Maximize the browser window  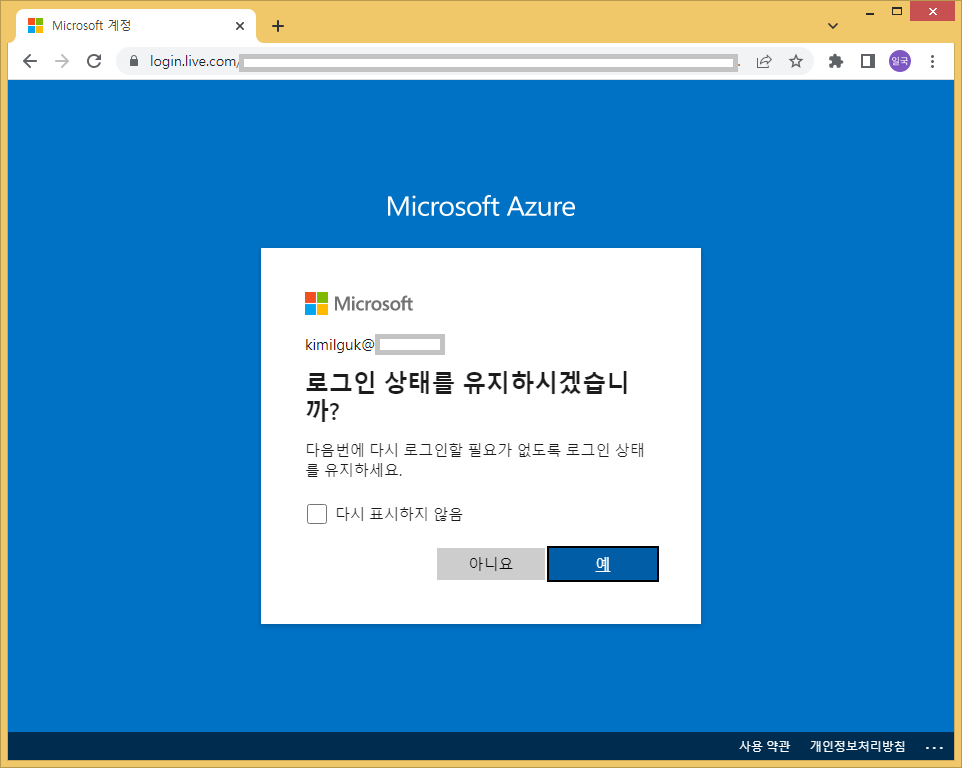point(897,12)
